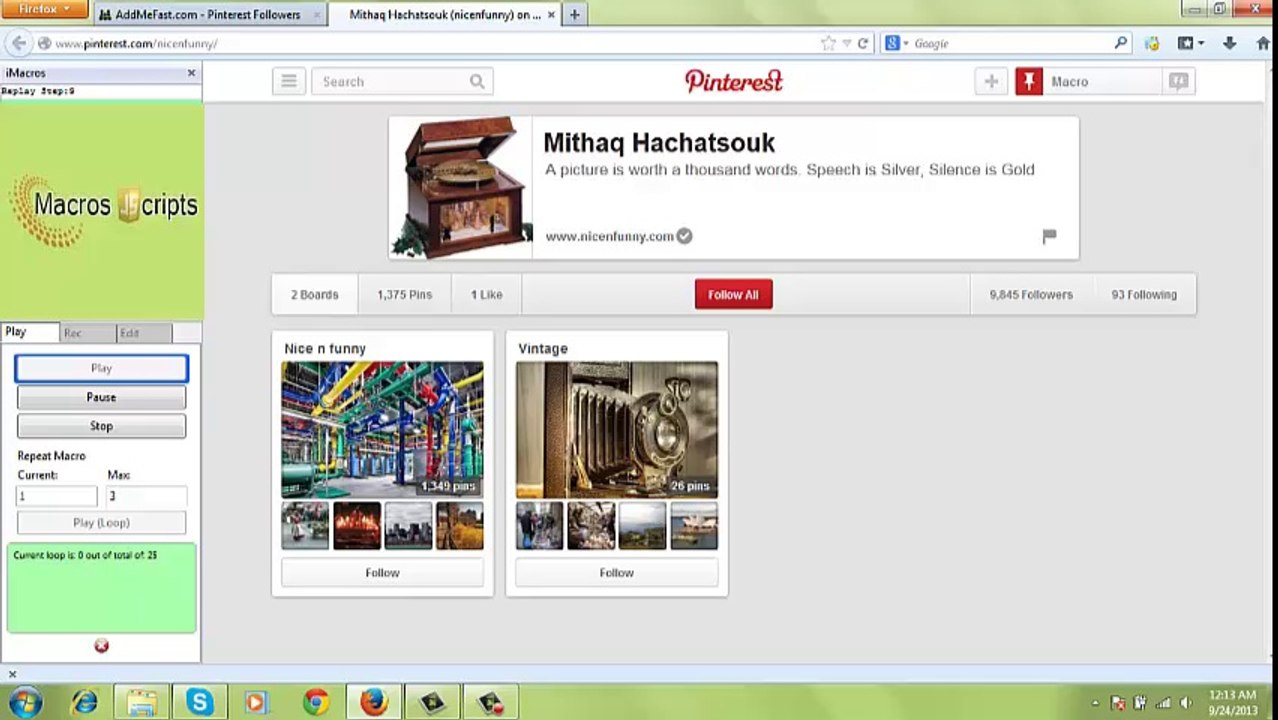1278x720 pixels.
Task: Click the red Follow All button
Action: point(733,295)
